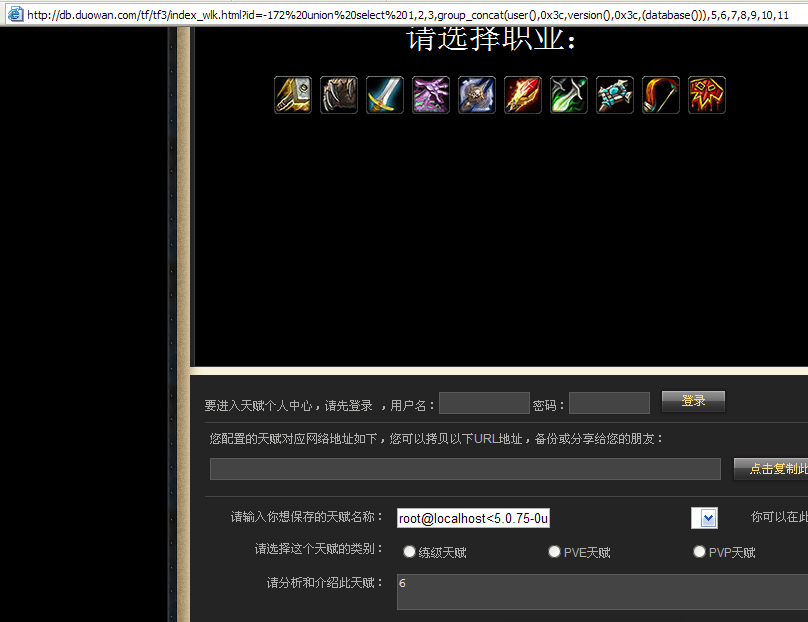
Task: Click the talent description textarea showing 6
Action: pos(602,592)
